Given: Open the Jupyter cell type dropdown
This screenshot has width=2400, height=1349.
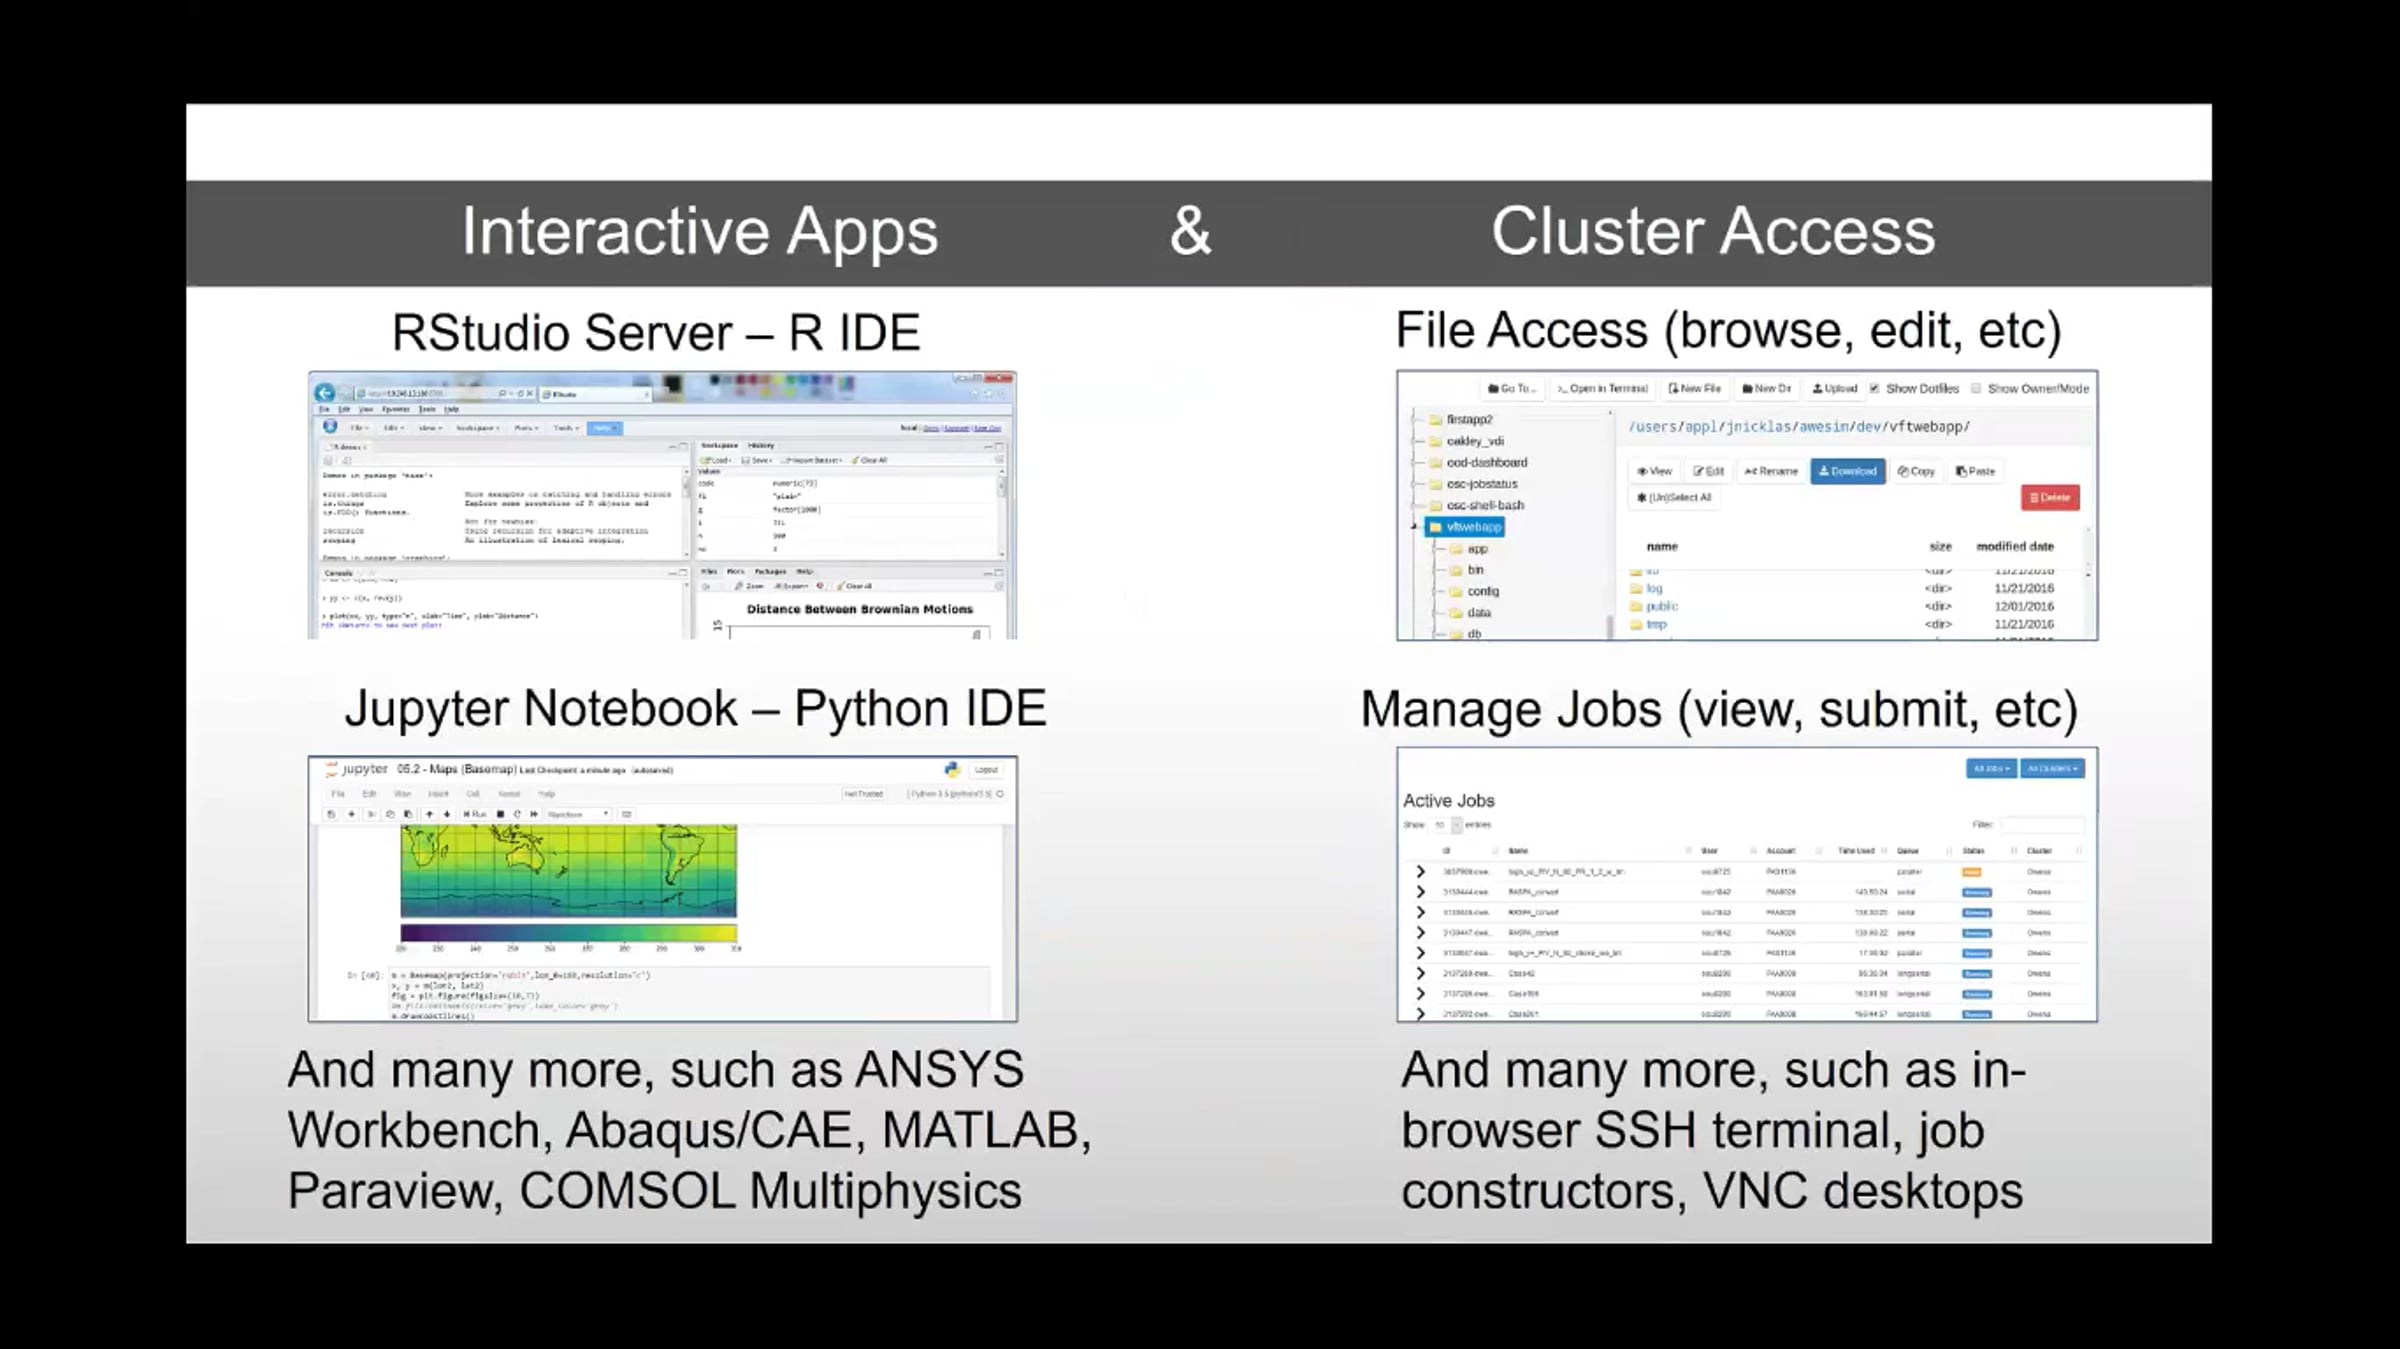Looking at the screenshot, I should [x=578, y=814].
